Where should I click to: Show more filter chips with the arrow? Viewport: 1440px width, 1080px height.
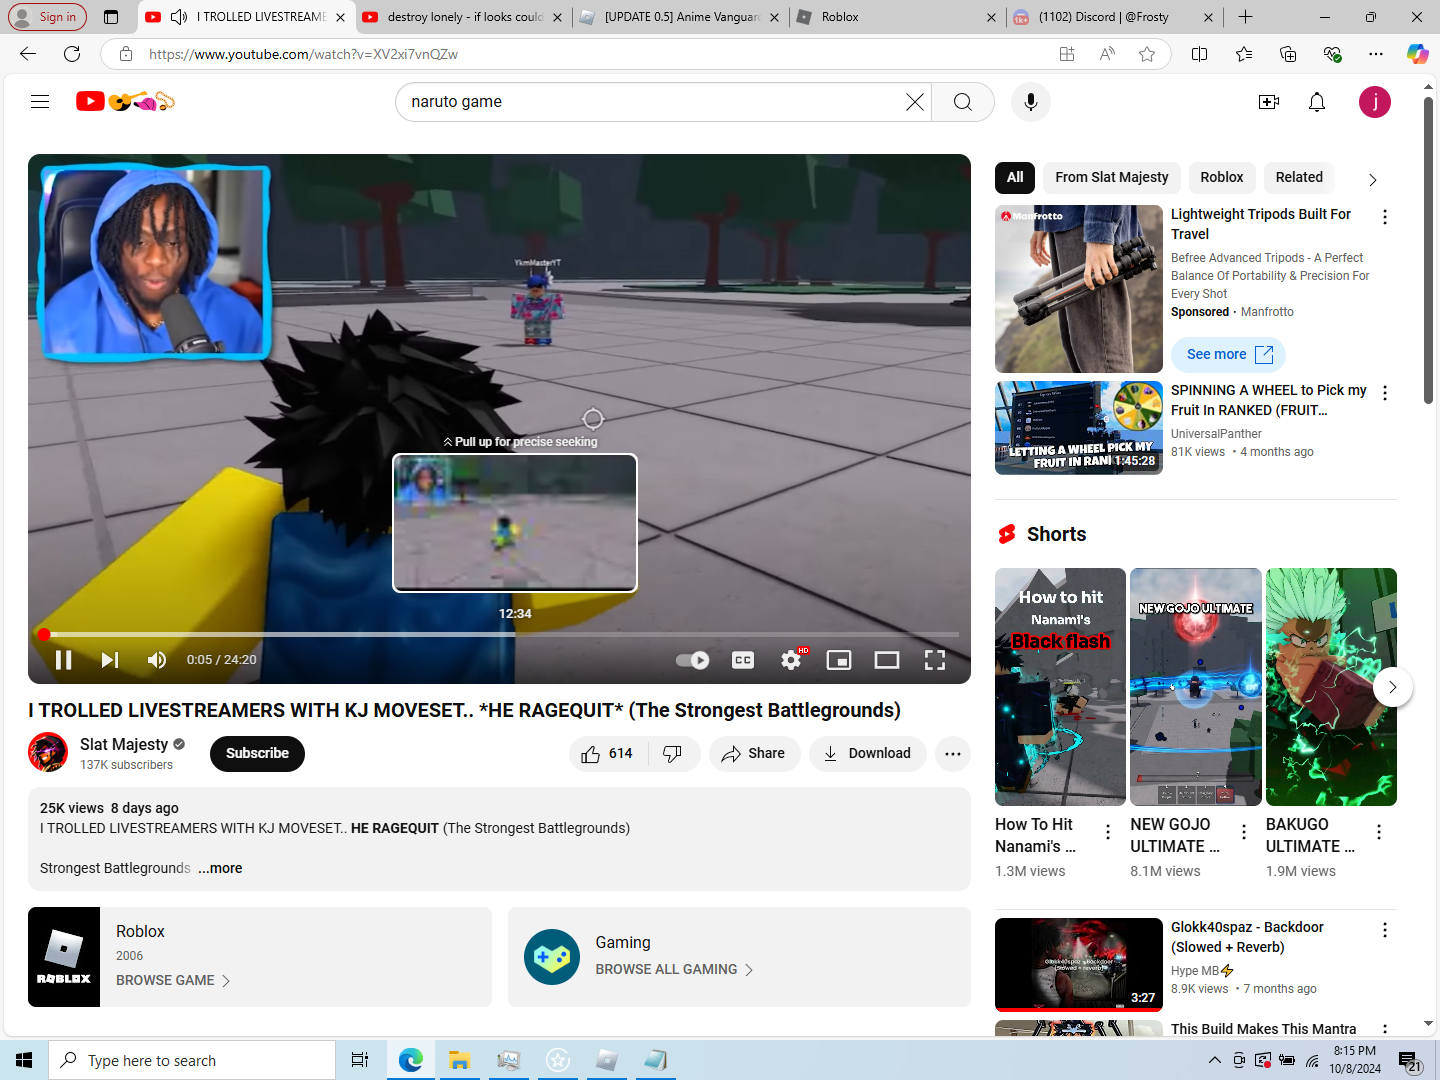click(x=1372, y=179)
